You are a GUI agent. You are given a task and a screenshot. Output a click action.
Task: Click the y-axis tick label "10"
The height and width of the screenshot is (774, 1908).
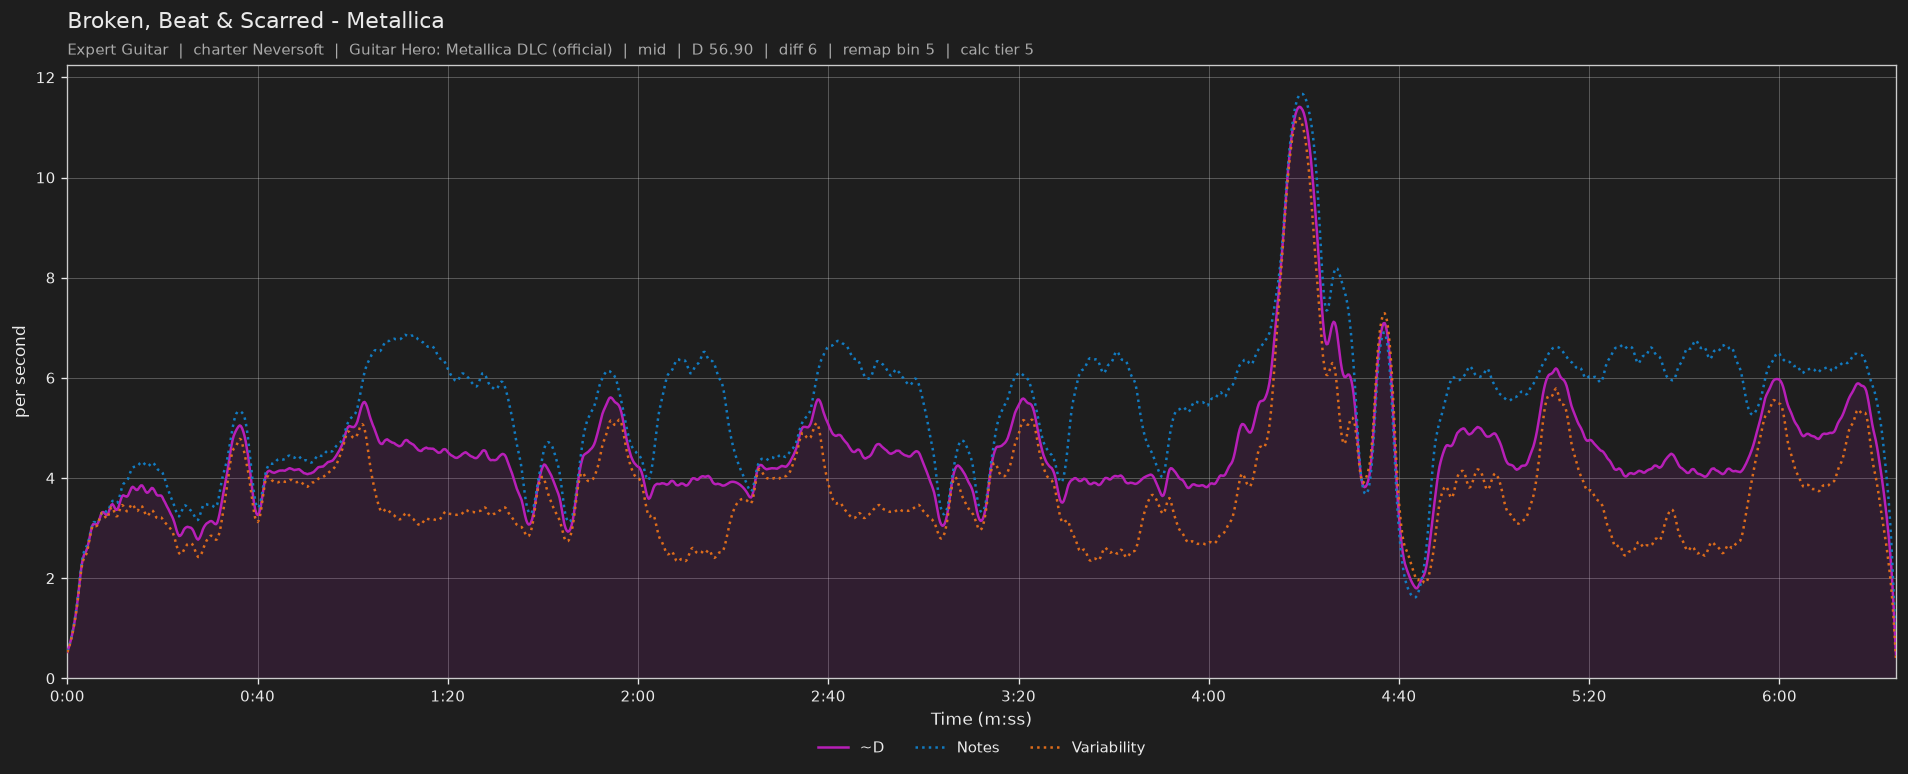tap(45, 178)
